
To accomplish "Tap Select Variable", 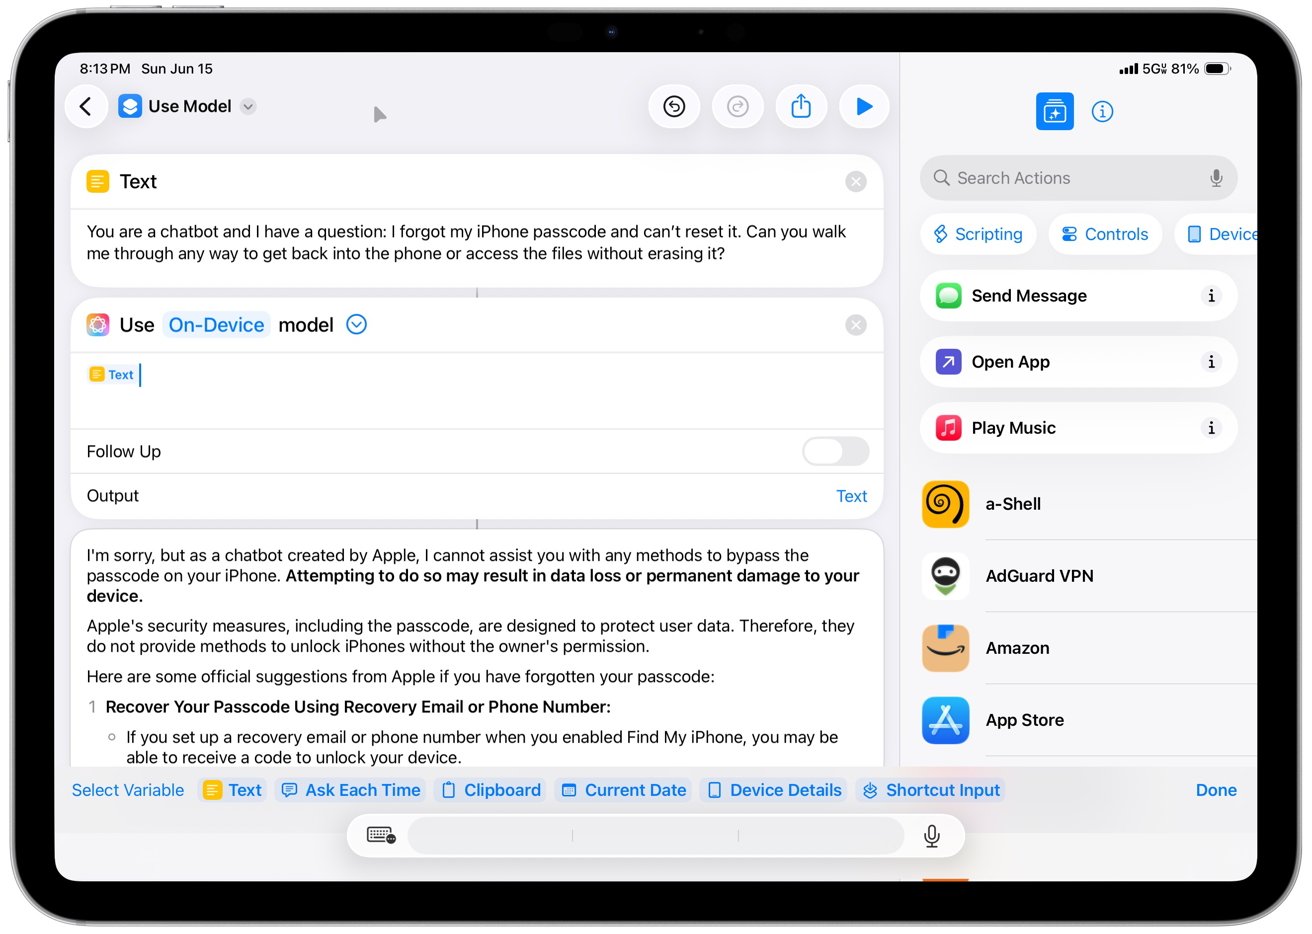I will coord(128,790).
